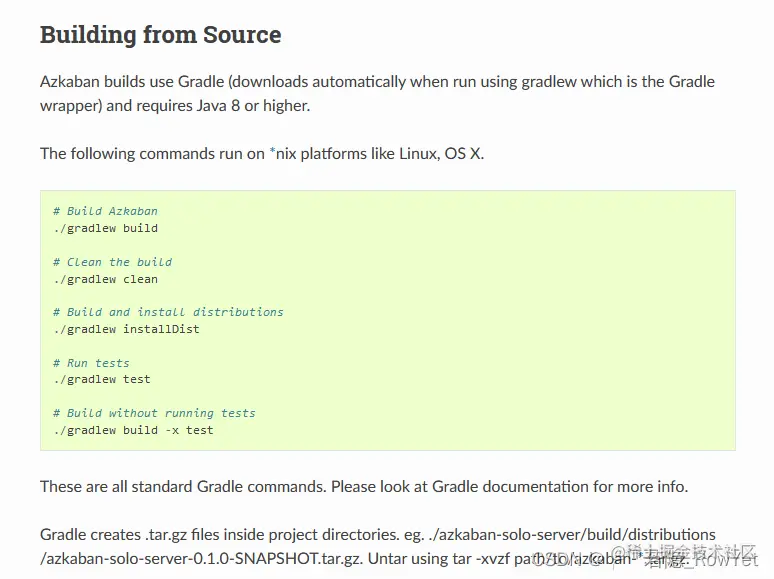Click the ./gradlew installDist command
774x579 pixels.
(127, 329)
